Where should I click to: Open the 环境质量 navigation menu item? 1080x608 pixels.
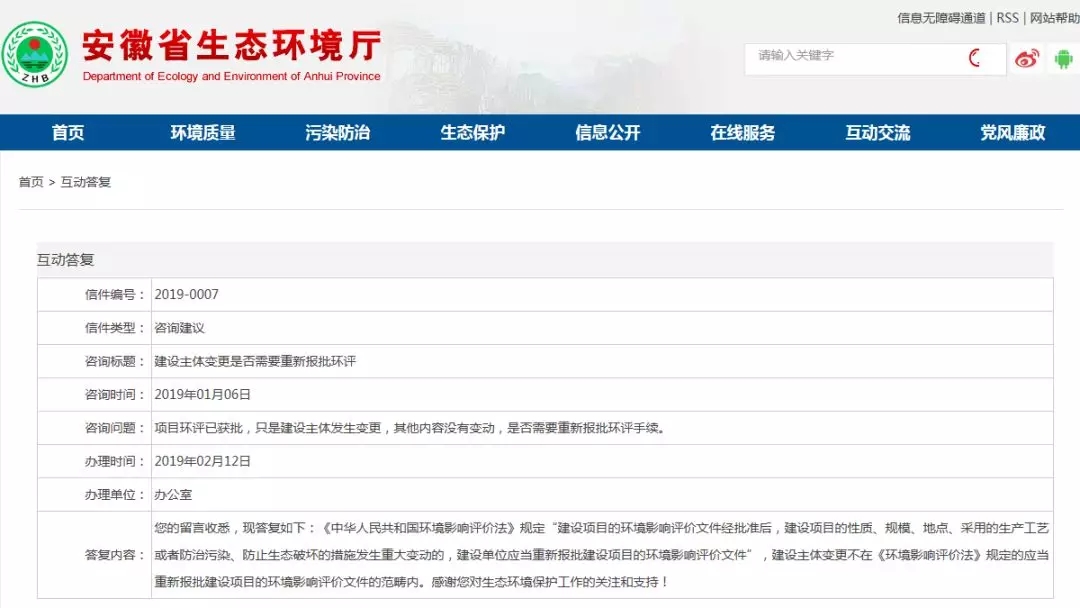pos(202,132)
